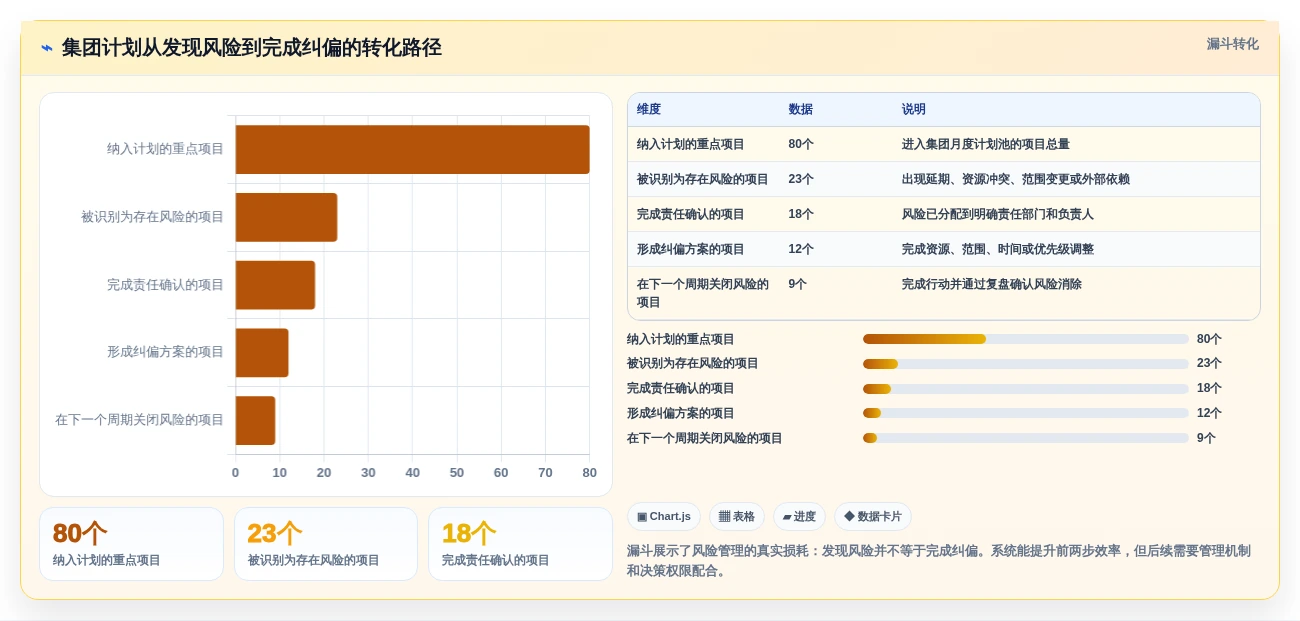Screen dimensions: 1300x621
Task: Click chart axis label 在下一个周期关闭风险的项目
Action: point(140,420)
